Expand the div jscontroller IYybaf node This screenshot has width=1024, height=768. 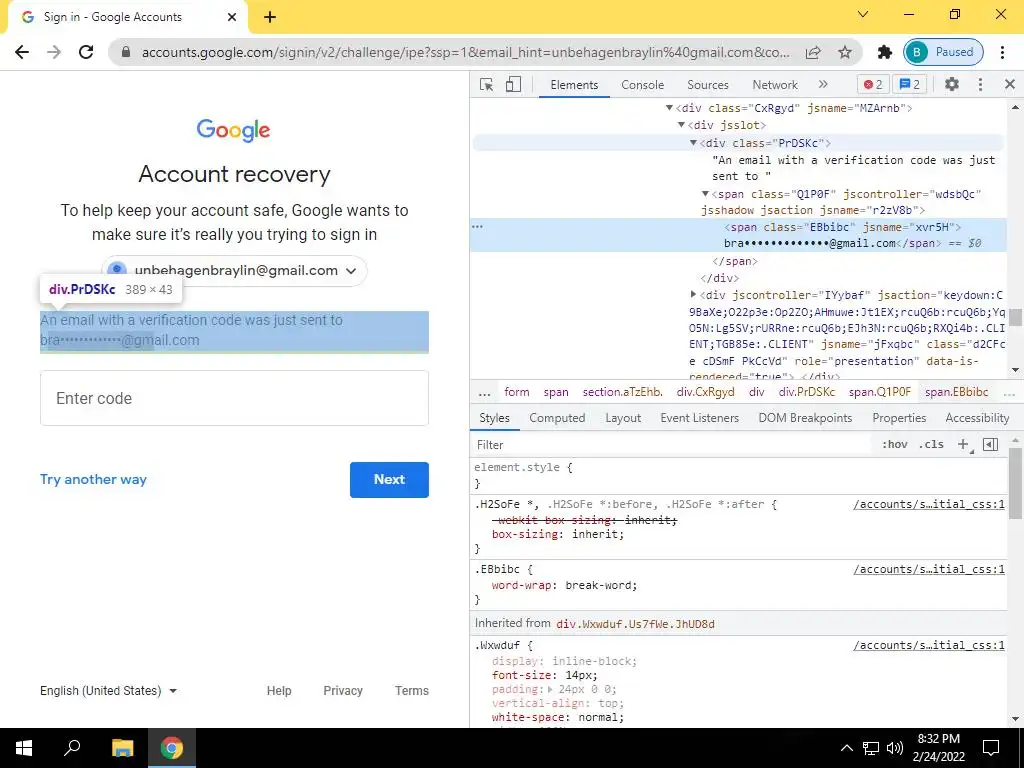pos(693,295)
